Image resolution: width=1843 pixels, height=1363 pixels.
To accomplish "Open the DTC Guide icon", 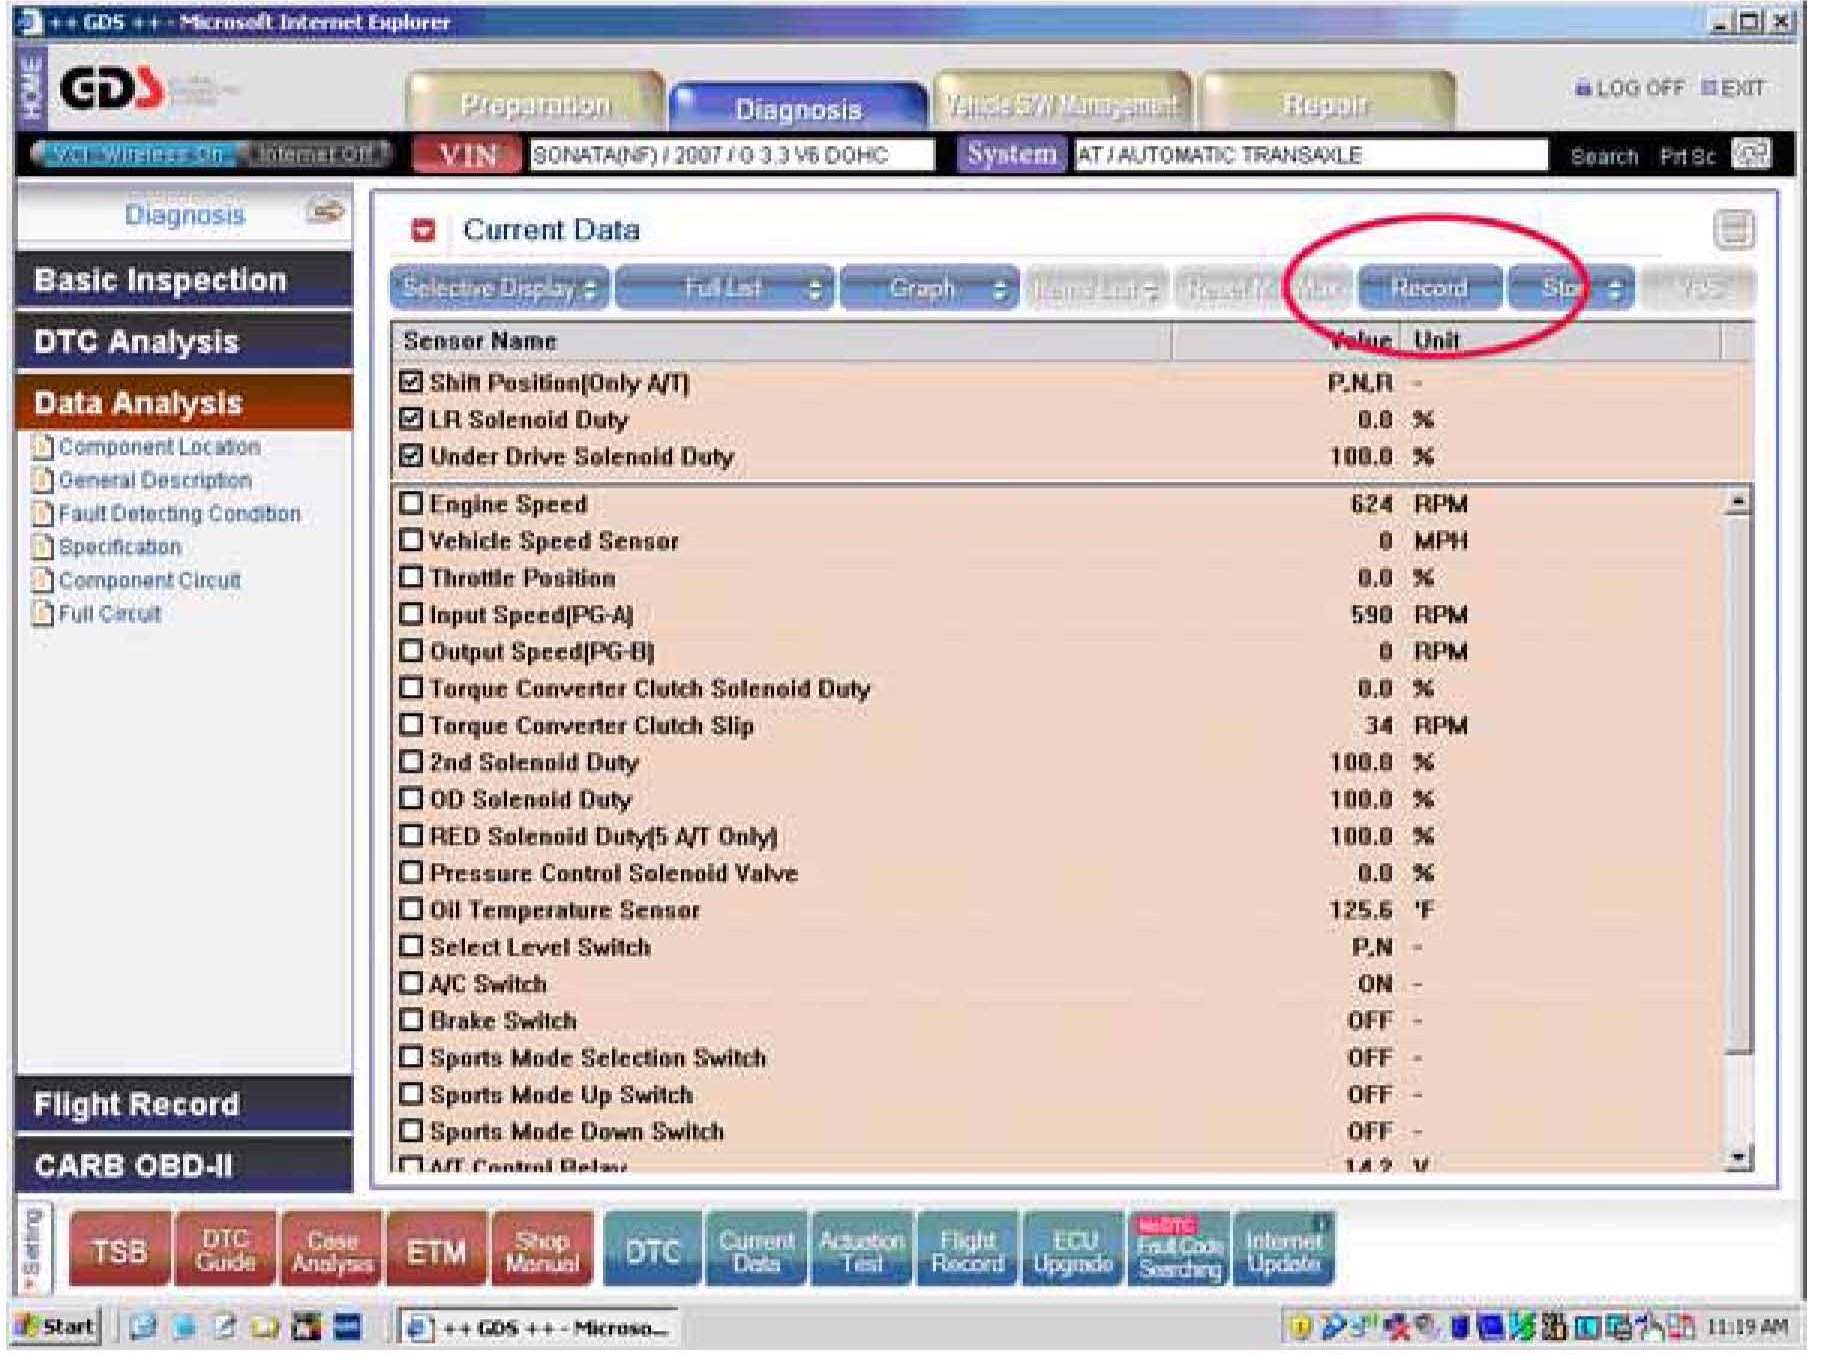I will (225, 1250).
